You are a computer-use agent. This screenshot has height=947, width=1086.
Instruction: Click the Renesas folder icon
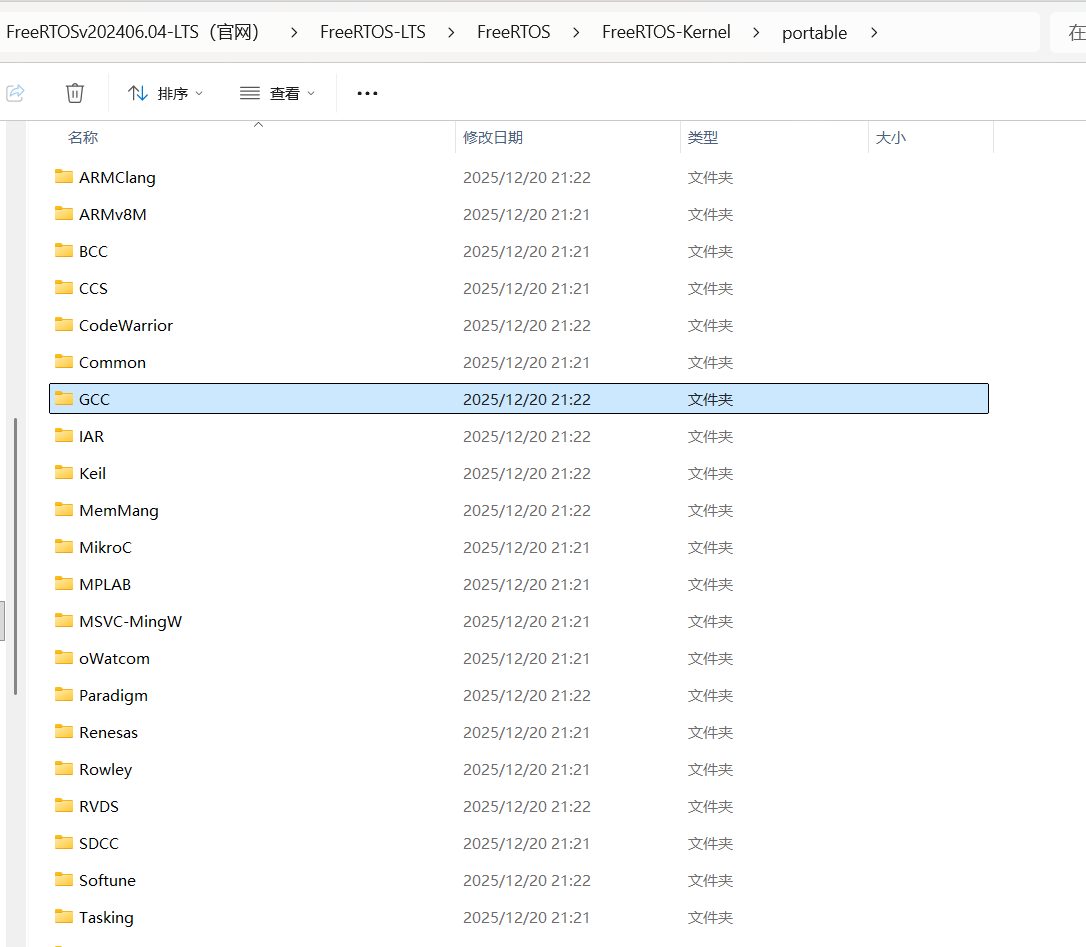(x=64, y=732)
